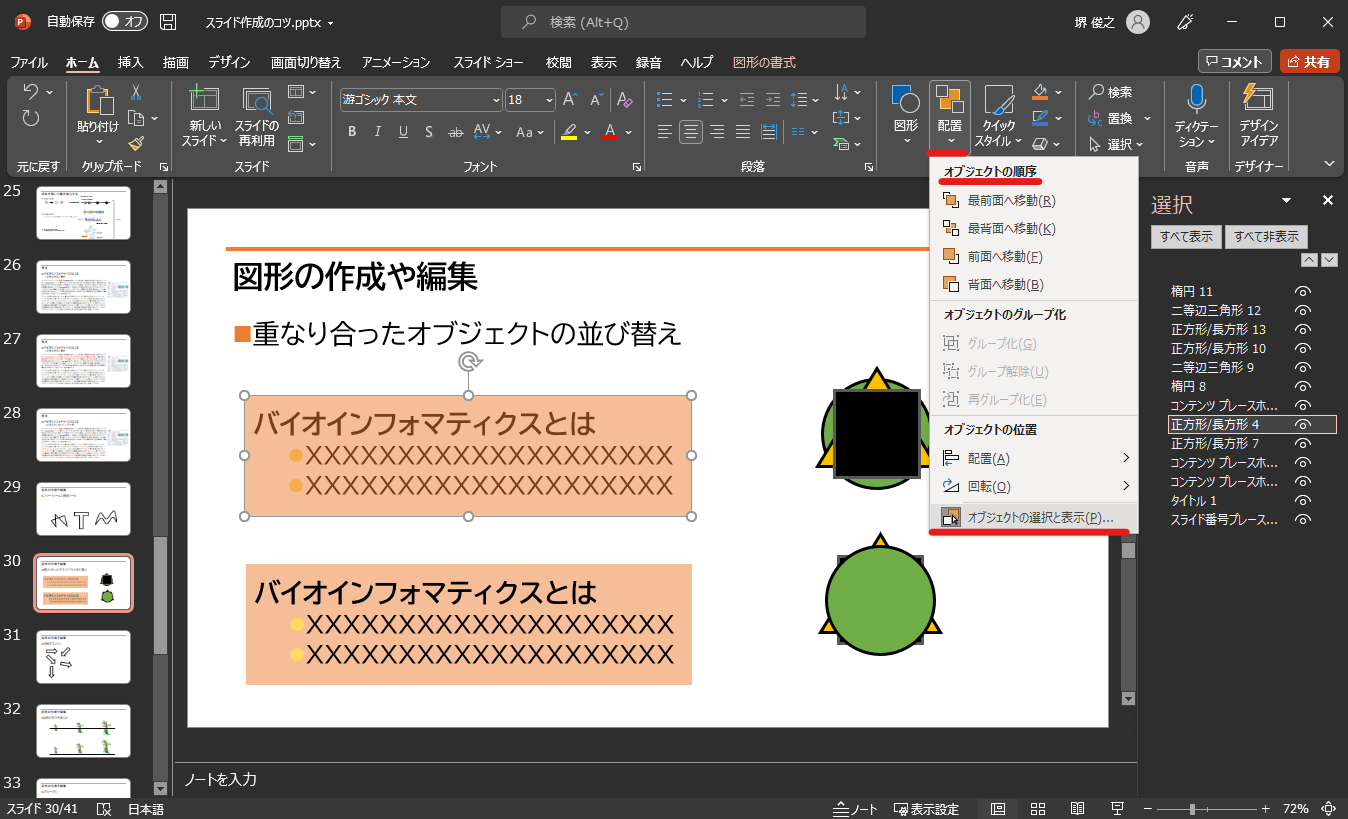Click Clear all formatting icon
Screen dimensions: 1348x819
click(x=625, y=100)
